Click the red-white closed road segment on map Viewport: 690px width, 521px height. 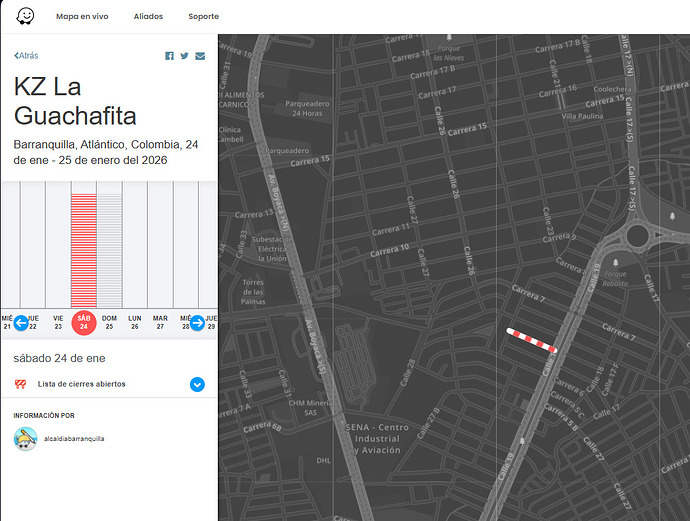pyautogui.click(x=532, y=340)
